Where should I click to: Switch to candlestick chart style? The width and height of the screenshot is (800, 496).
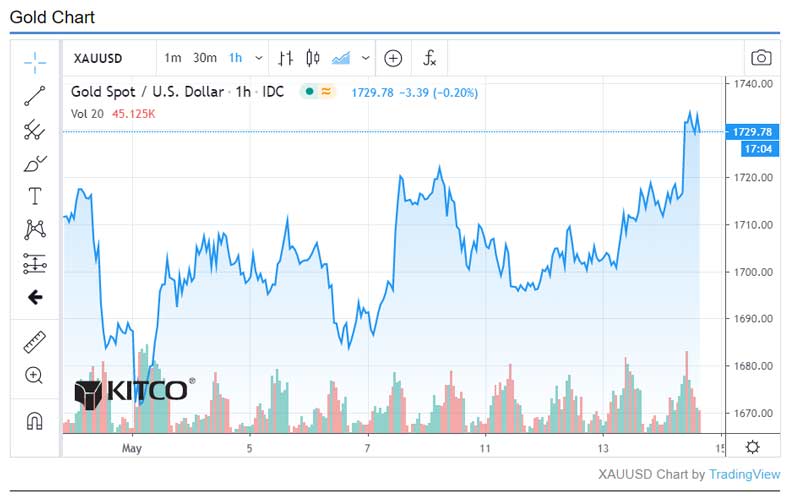313,58
